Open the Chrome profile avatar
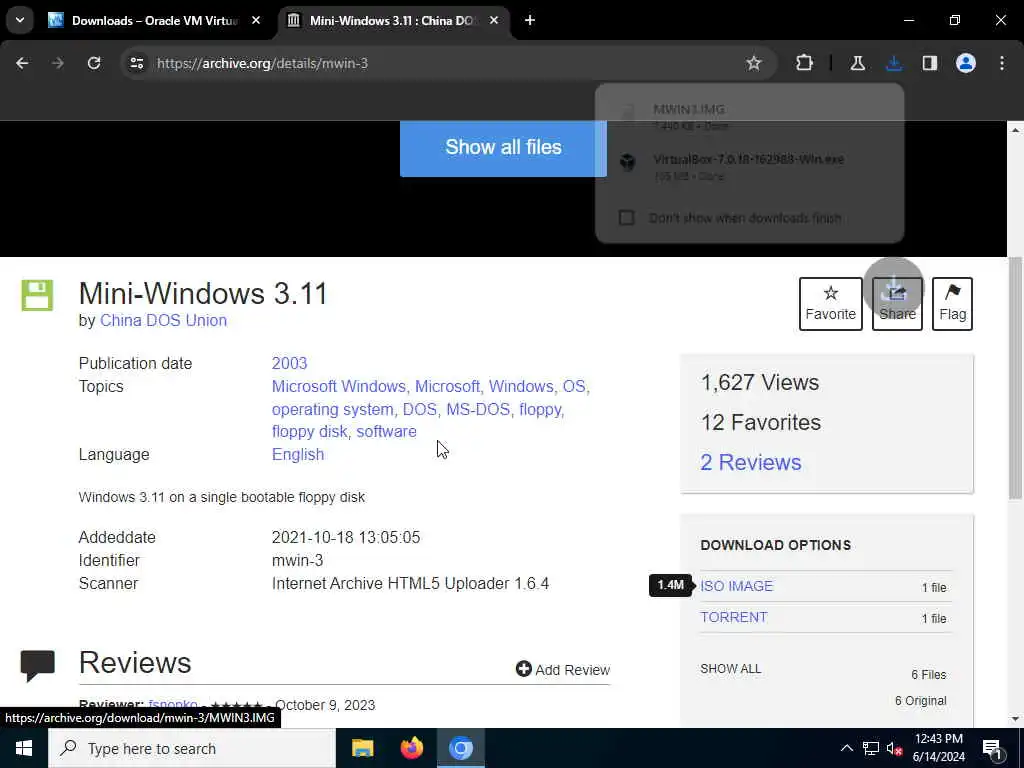Screen dimensions: 1024x768 966,63
